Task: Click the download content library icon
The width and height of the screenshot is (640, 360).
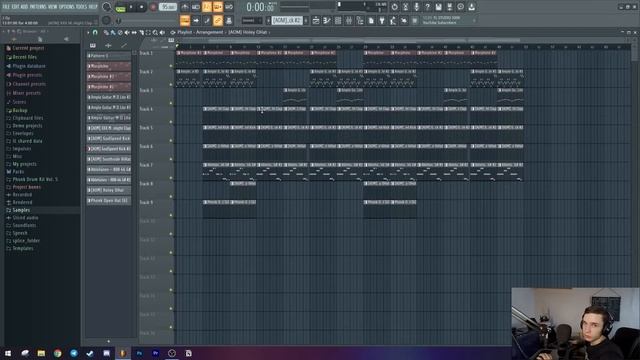Action: click(471, 7)
